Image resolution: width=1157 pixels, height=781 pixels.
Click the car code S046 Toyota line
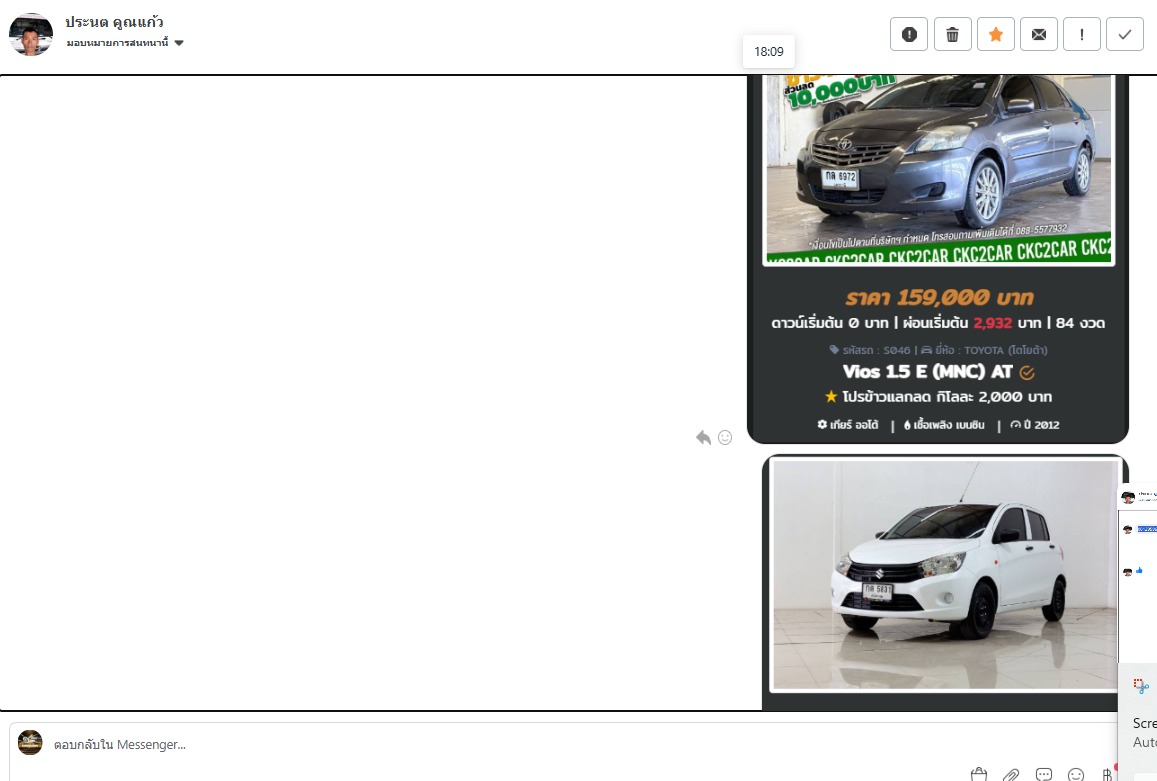point(938,350)
